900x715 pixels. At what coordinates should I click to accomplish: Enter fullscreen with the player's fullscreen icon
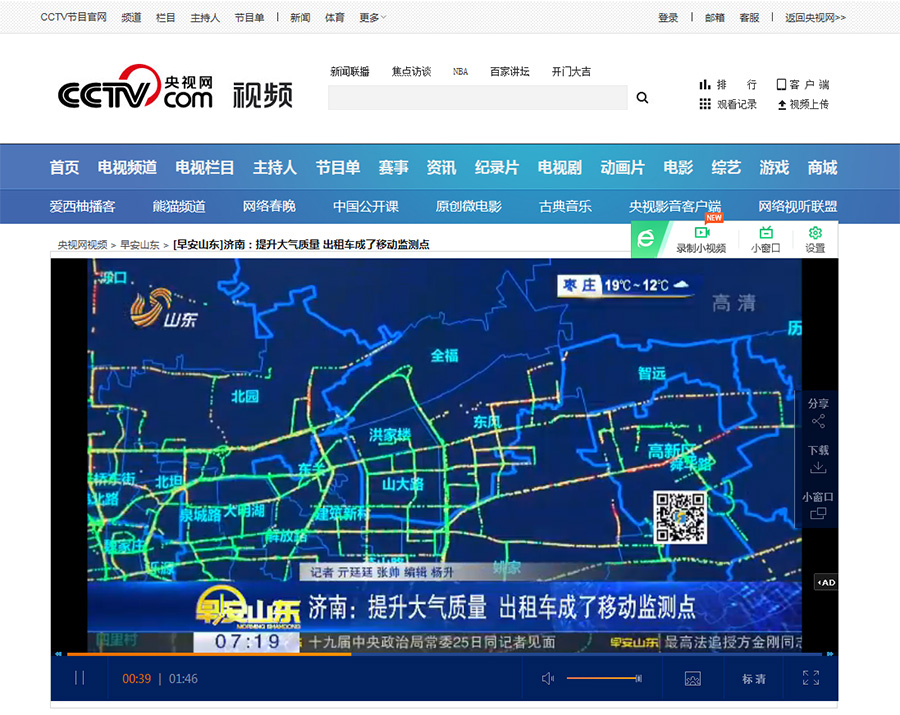pyautogui.click(x=811, y=678)
